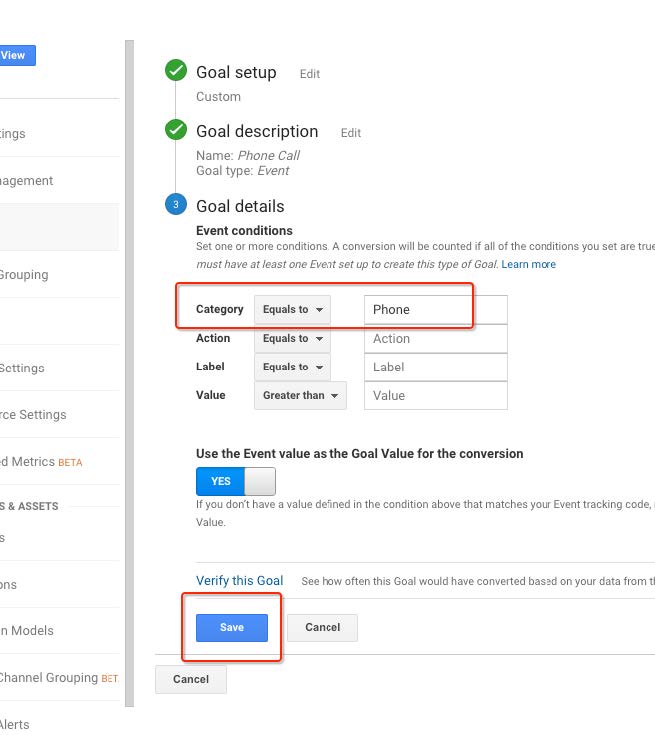This screenshot has height=735, width=655.
Task: Click the Edit link beside Goal description
Action: (350, 133)
